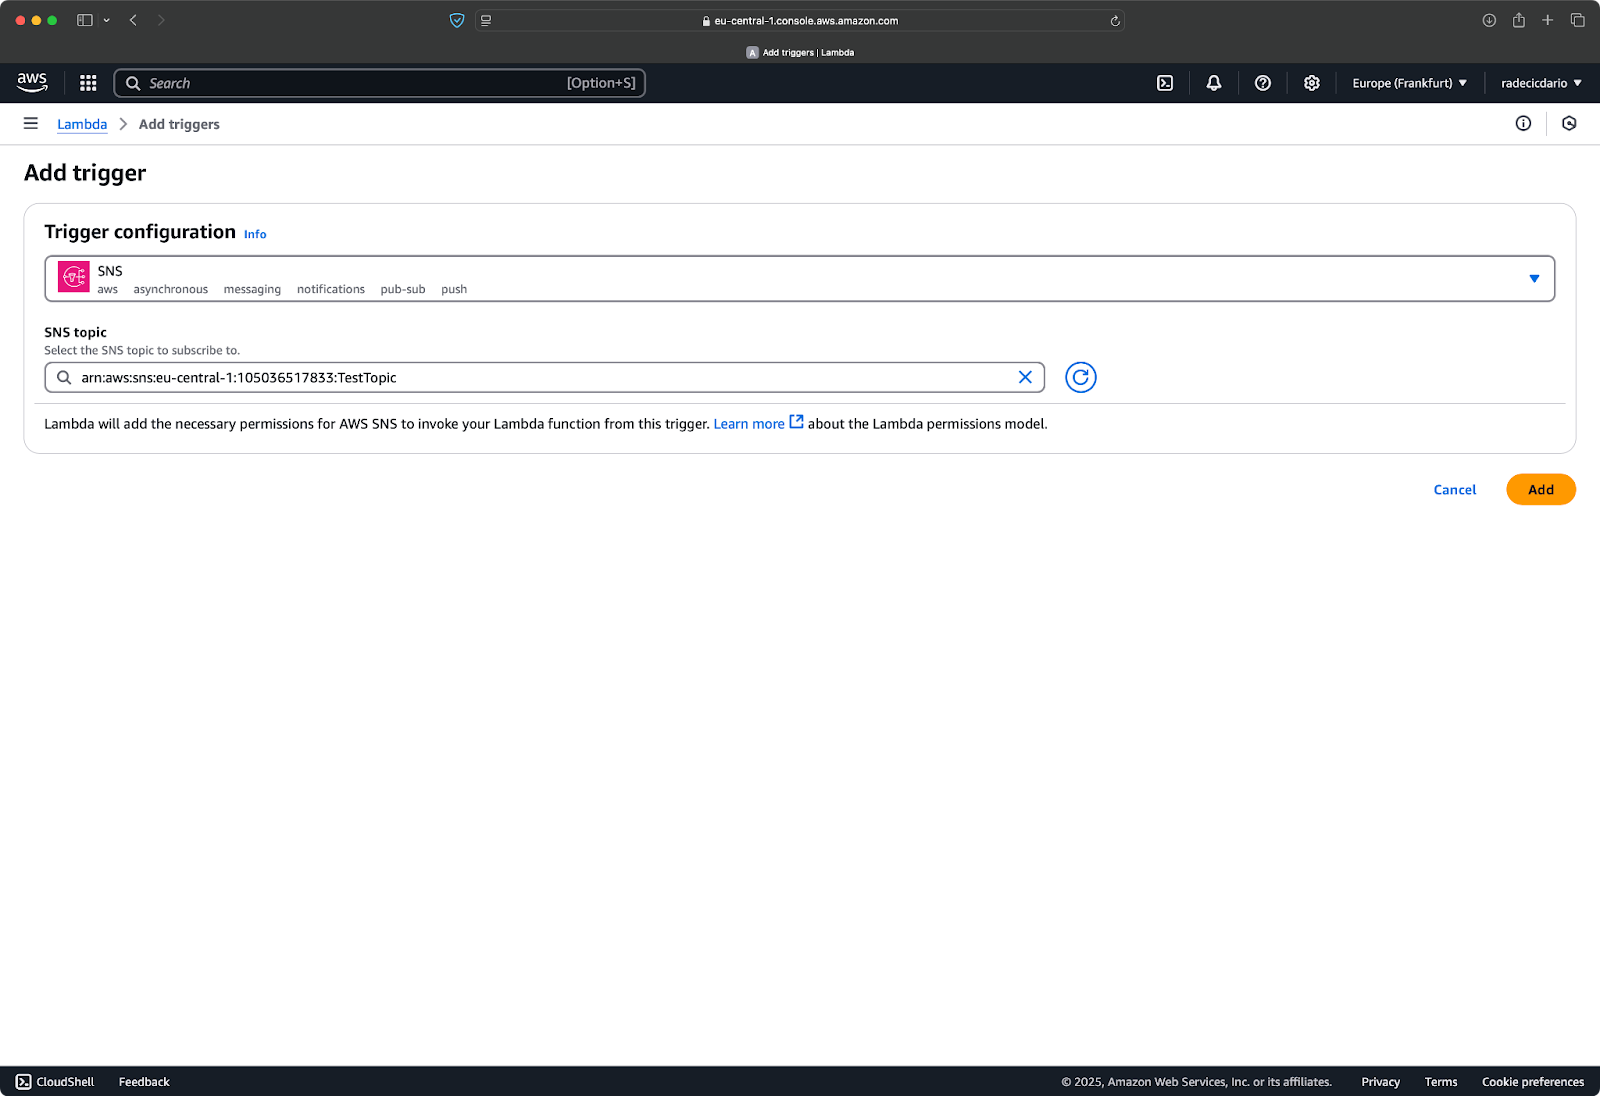Click the Safari URL address bar
The width and height of the screenshot is (1600, 1096).
(800, 20)
